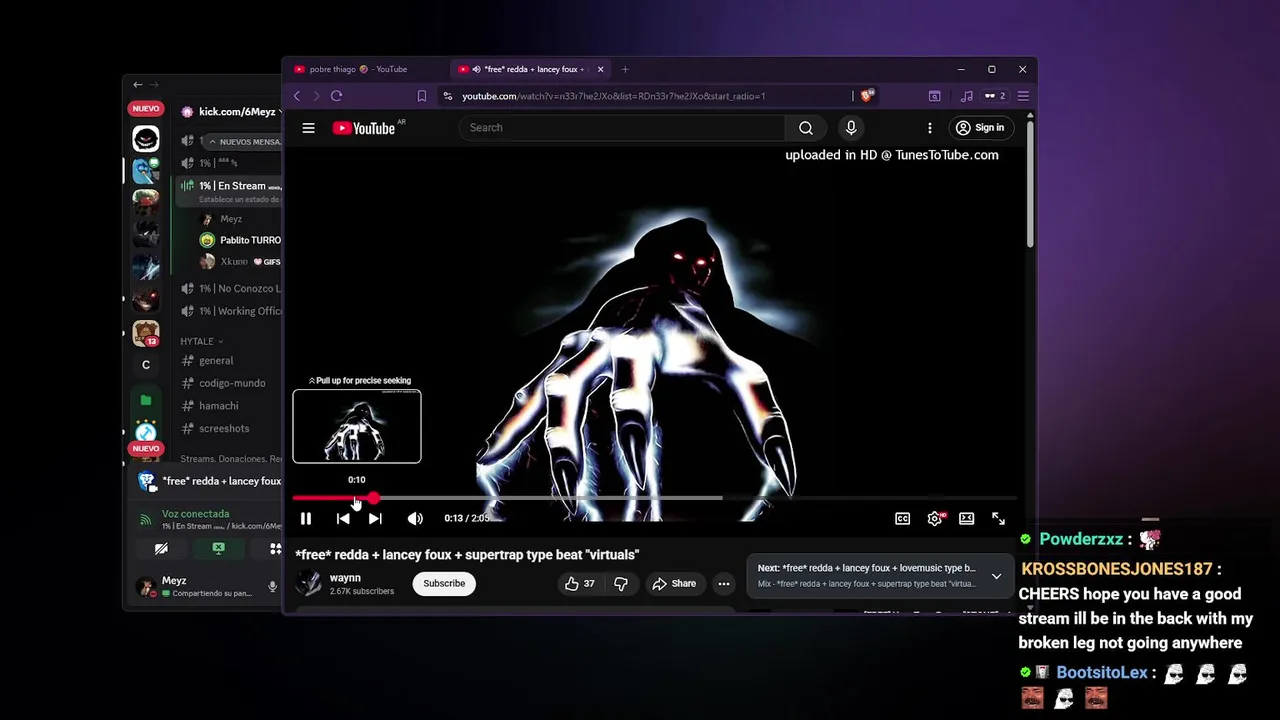This screenshot has width=1280, height=720.
Task: Go back in the browser
Action: click(x=297, y=96)
